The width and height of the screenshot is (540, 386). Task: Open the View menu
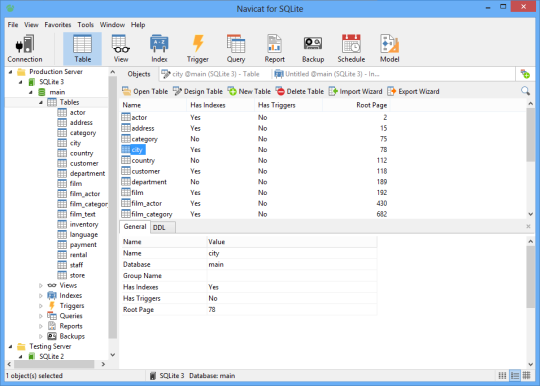31,25
